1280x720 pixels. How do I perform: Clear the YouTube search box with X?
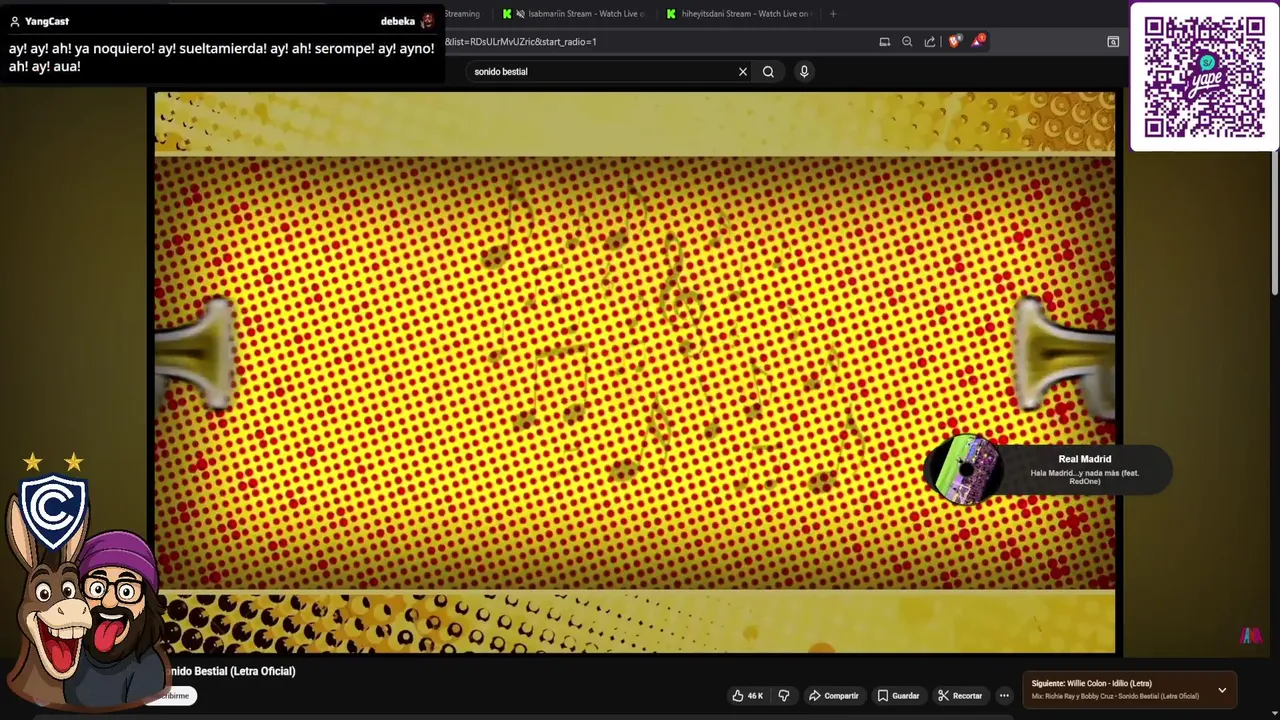tap(743, 72)
